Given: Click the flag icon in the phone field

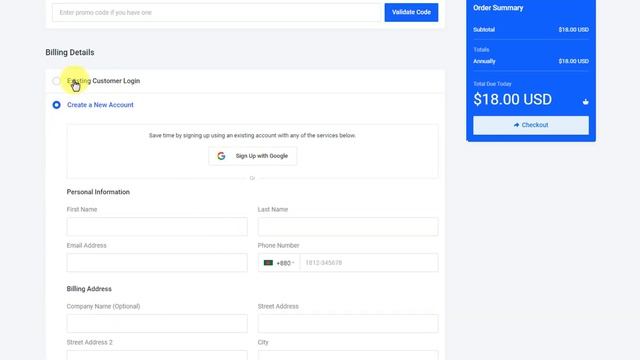Looking at the screenshot, I should pos(268,262).
